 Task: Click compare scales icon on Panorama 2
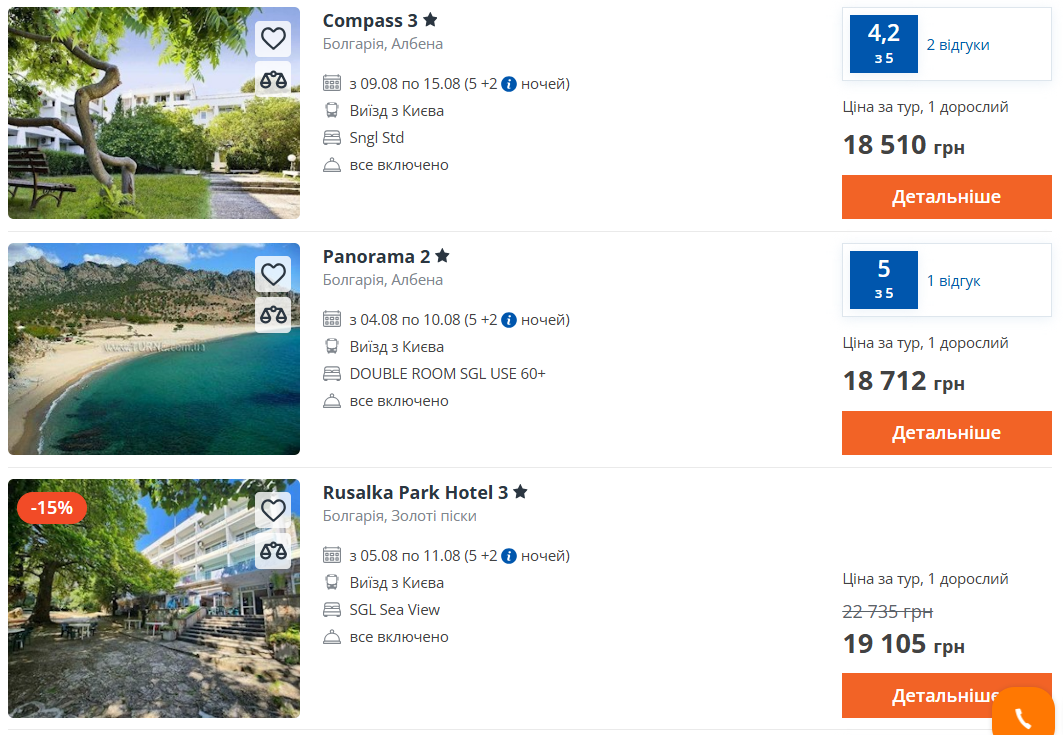click(x=273, y=314)
